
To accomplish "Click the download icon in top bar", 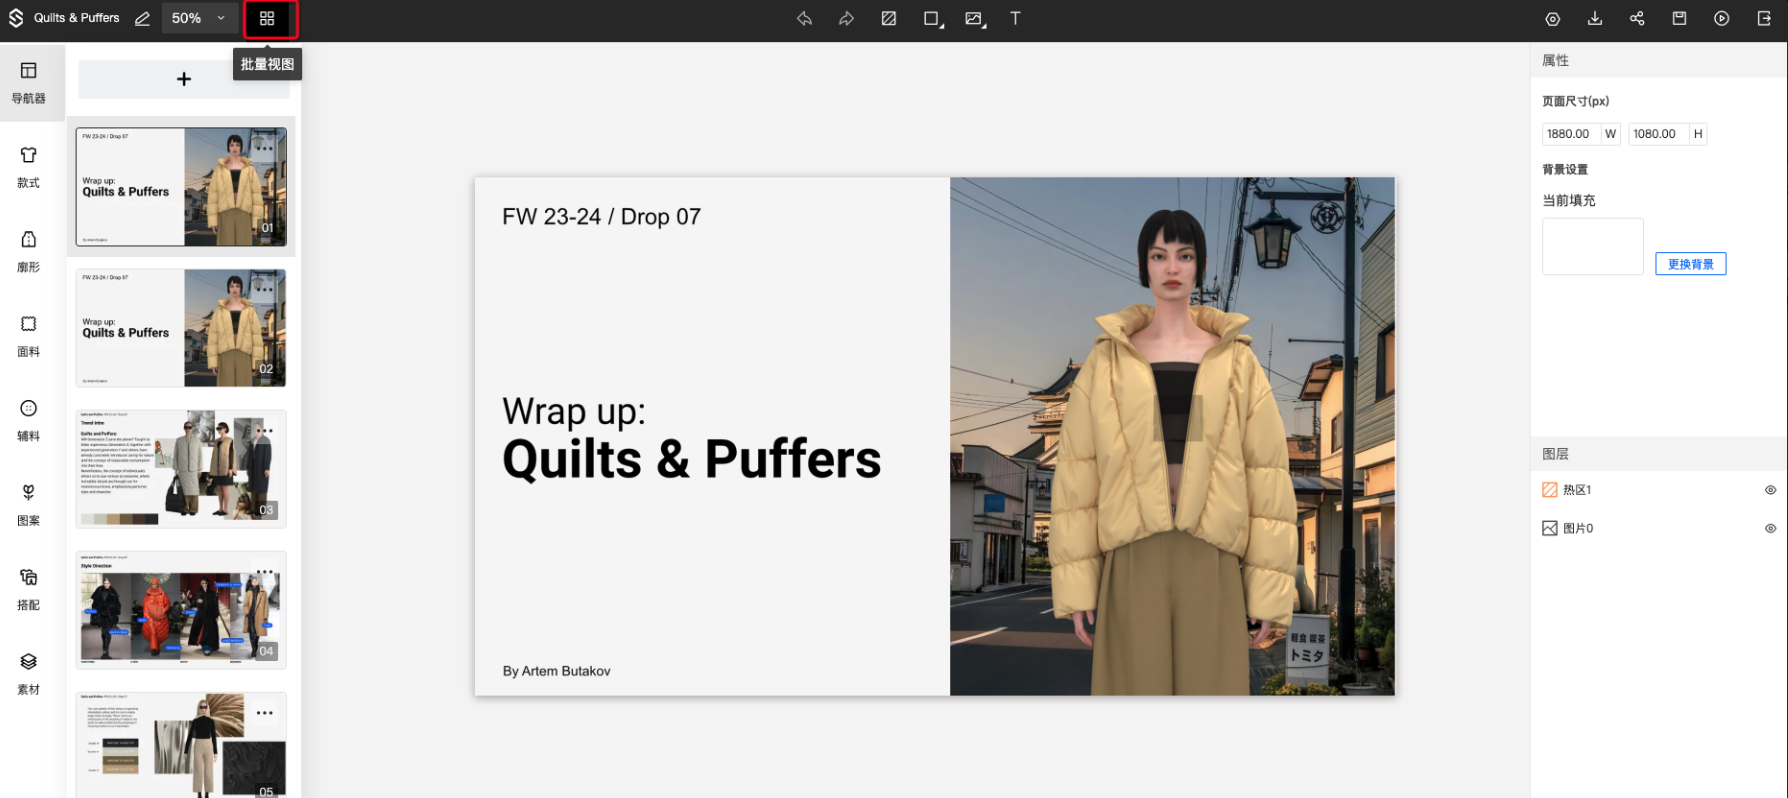I will [x=1595, y=19].
